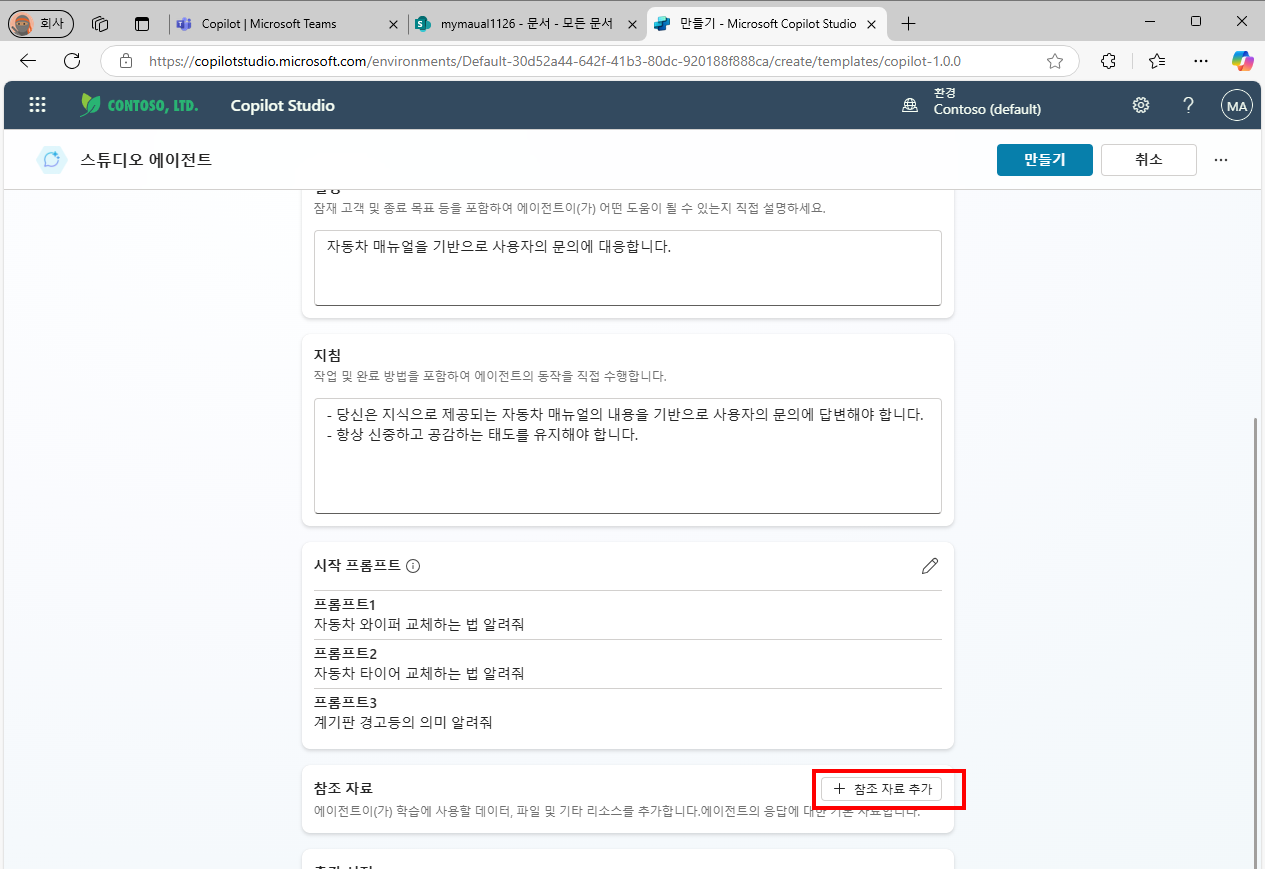Open browser settings and more menu
The width and height of the screenshot is (1265, 869).
[x=1201, y=61]
